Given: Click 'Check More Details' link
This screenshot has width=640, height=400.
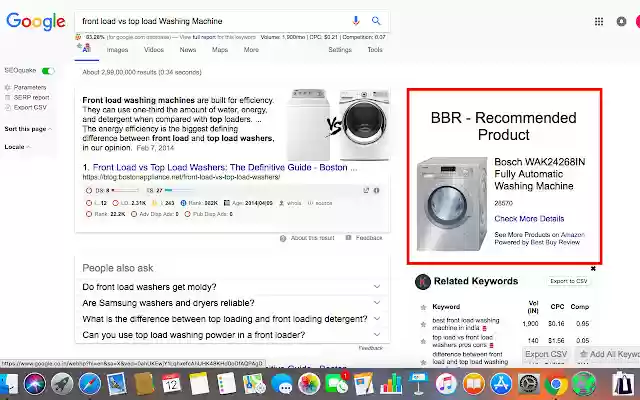Looking at the screenshot, I should [529, 219].
